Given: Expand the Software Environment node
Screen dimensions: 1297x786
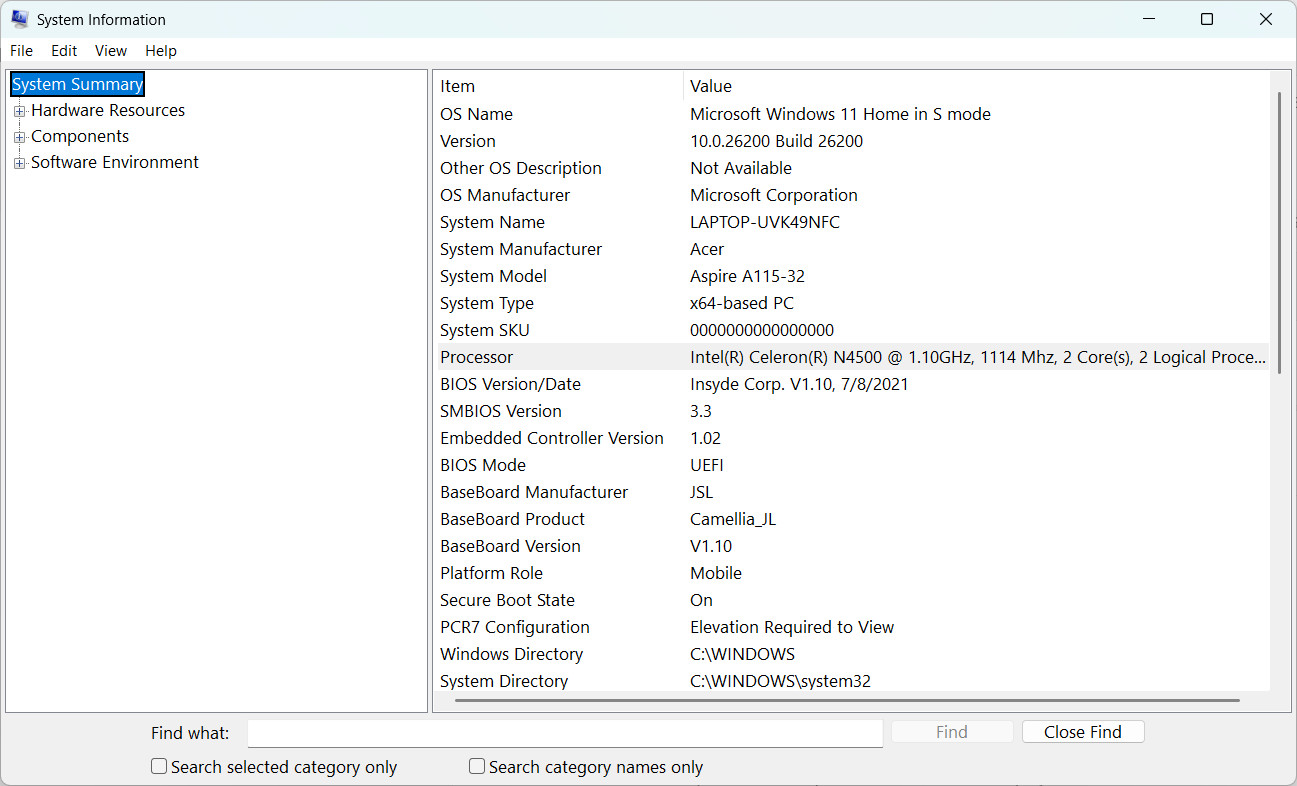Looking at the screenshot, I should point(19,163).
